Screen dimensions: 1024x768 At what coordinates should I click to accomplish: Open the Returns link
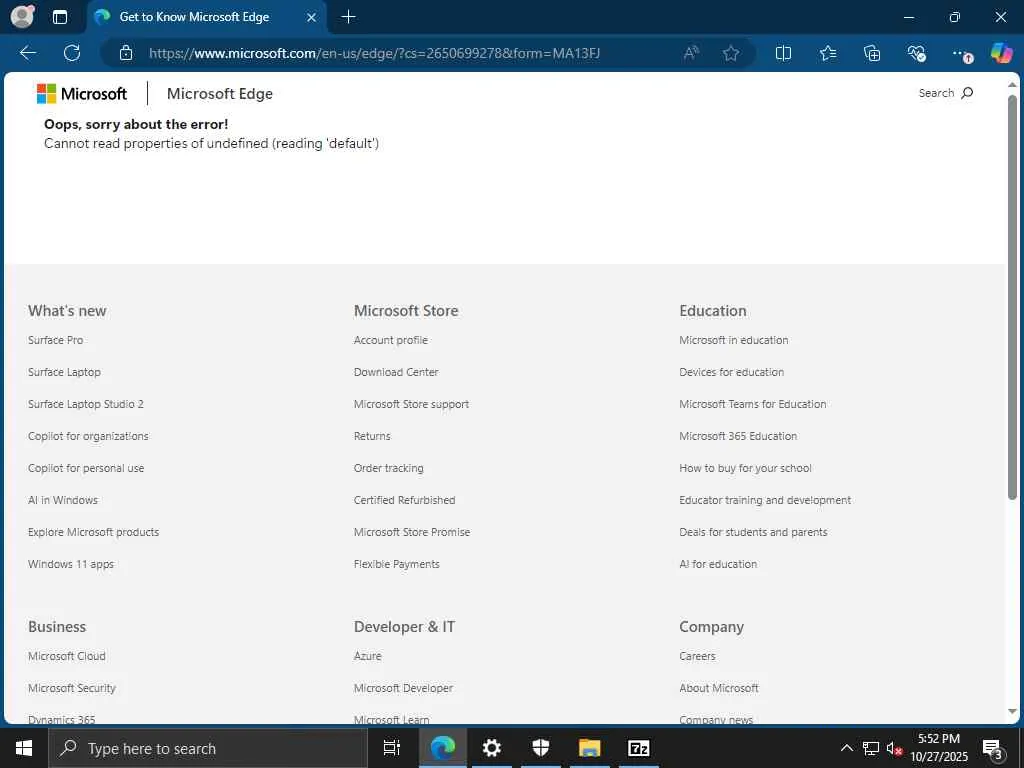(372, 436)
